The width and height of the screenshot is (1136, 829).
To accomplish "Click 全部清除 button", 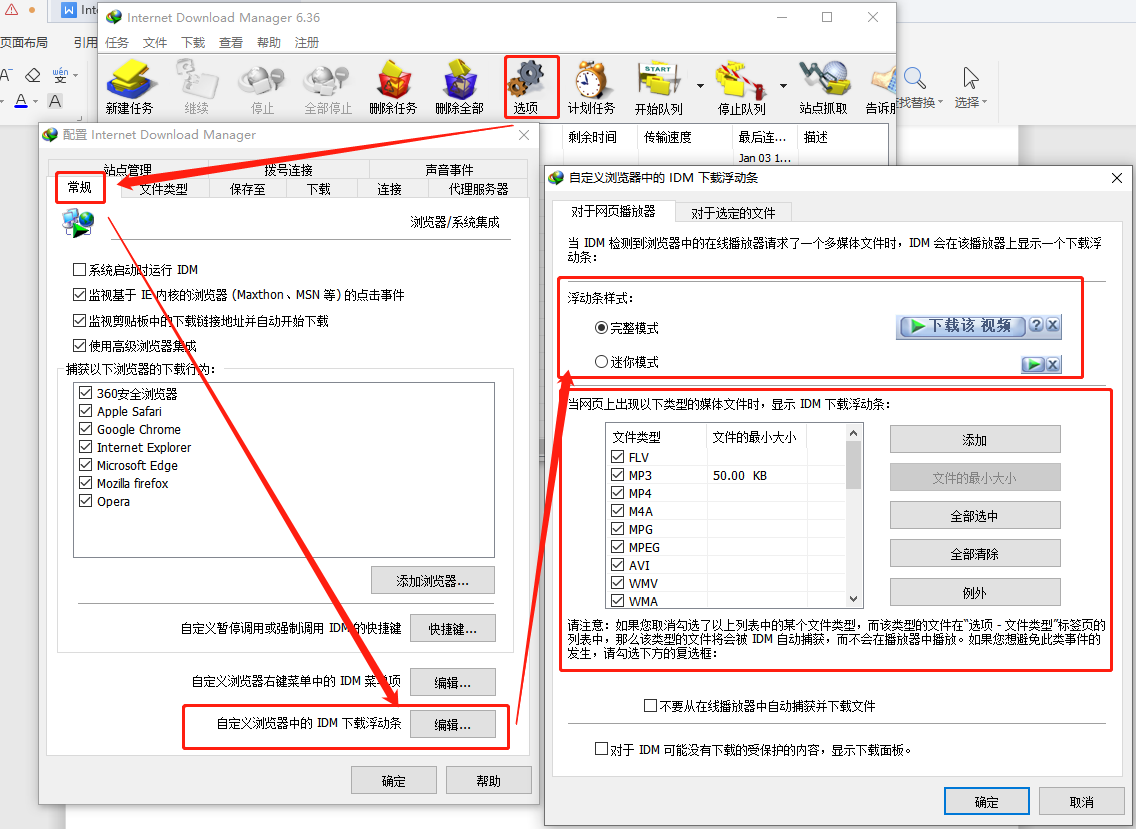I will point(974,554).
